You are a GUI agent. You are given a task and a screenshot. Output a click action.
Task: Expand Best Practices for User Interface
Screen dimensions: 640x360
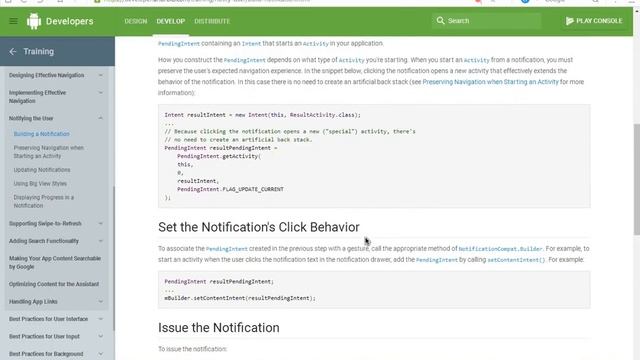click(x=100, y=319)
